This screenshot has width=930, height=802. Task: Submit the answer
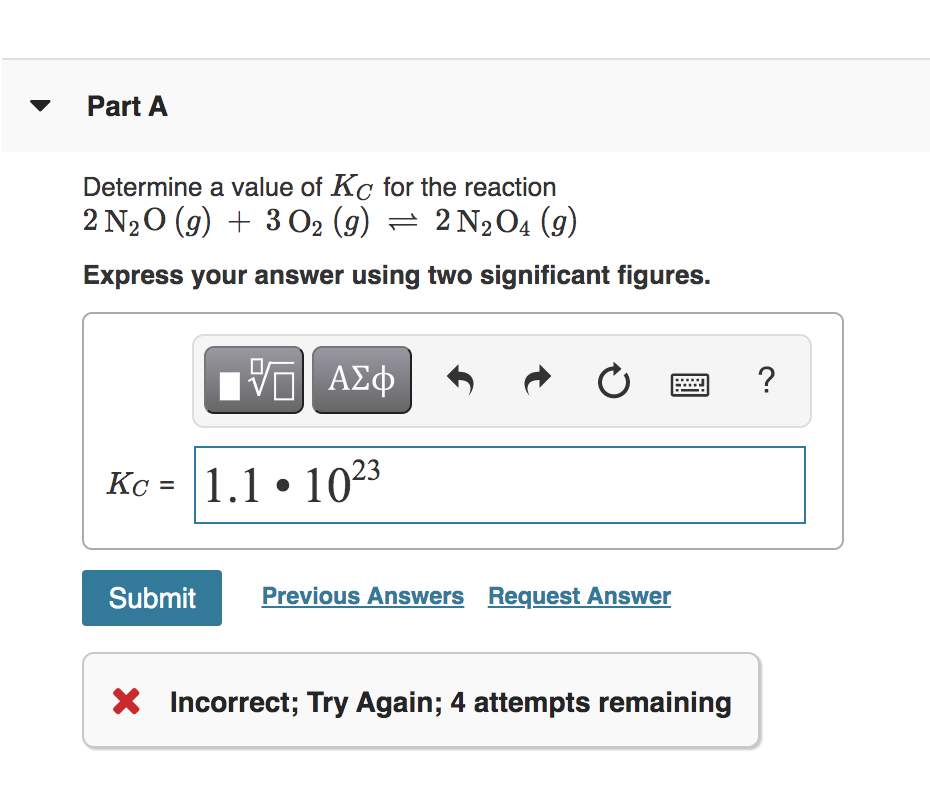tap(151, 597)
